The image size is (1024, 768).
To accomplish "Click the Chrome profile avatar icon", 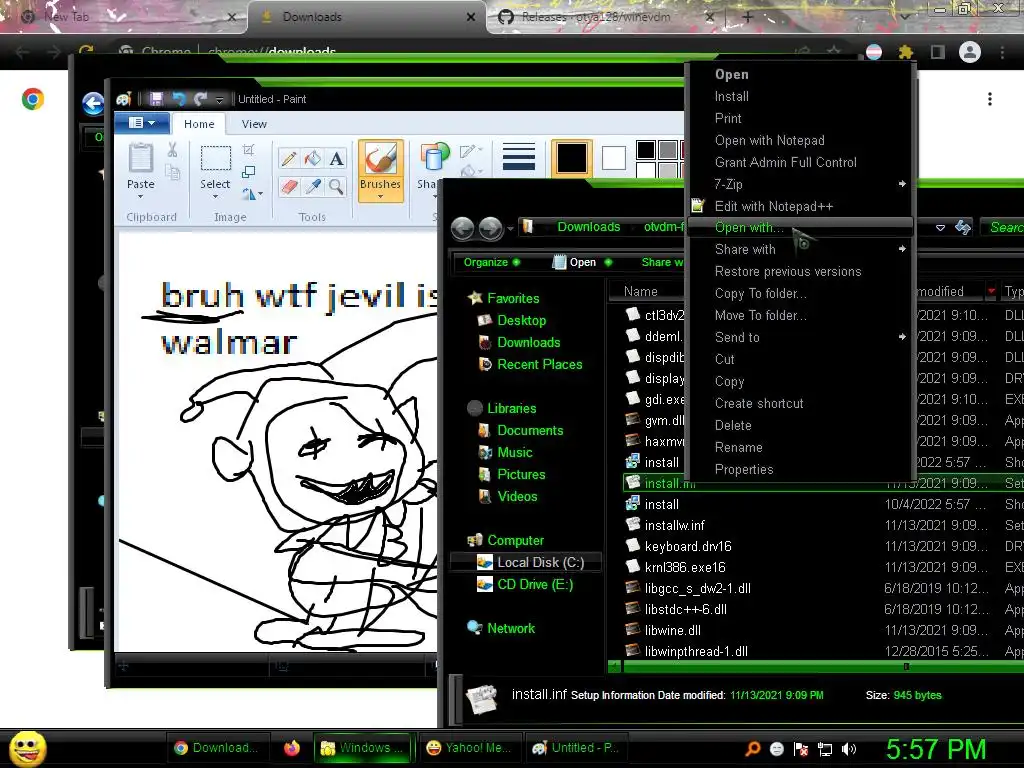I will point(970,52).
